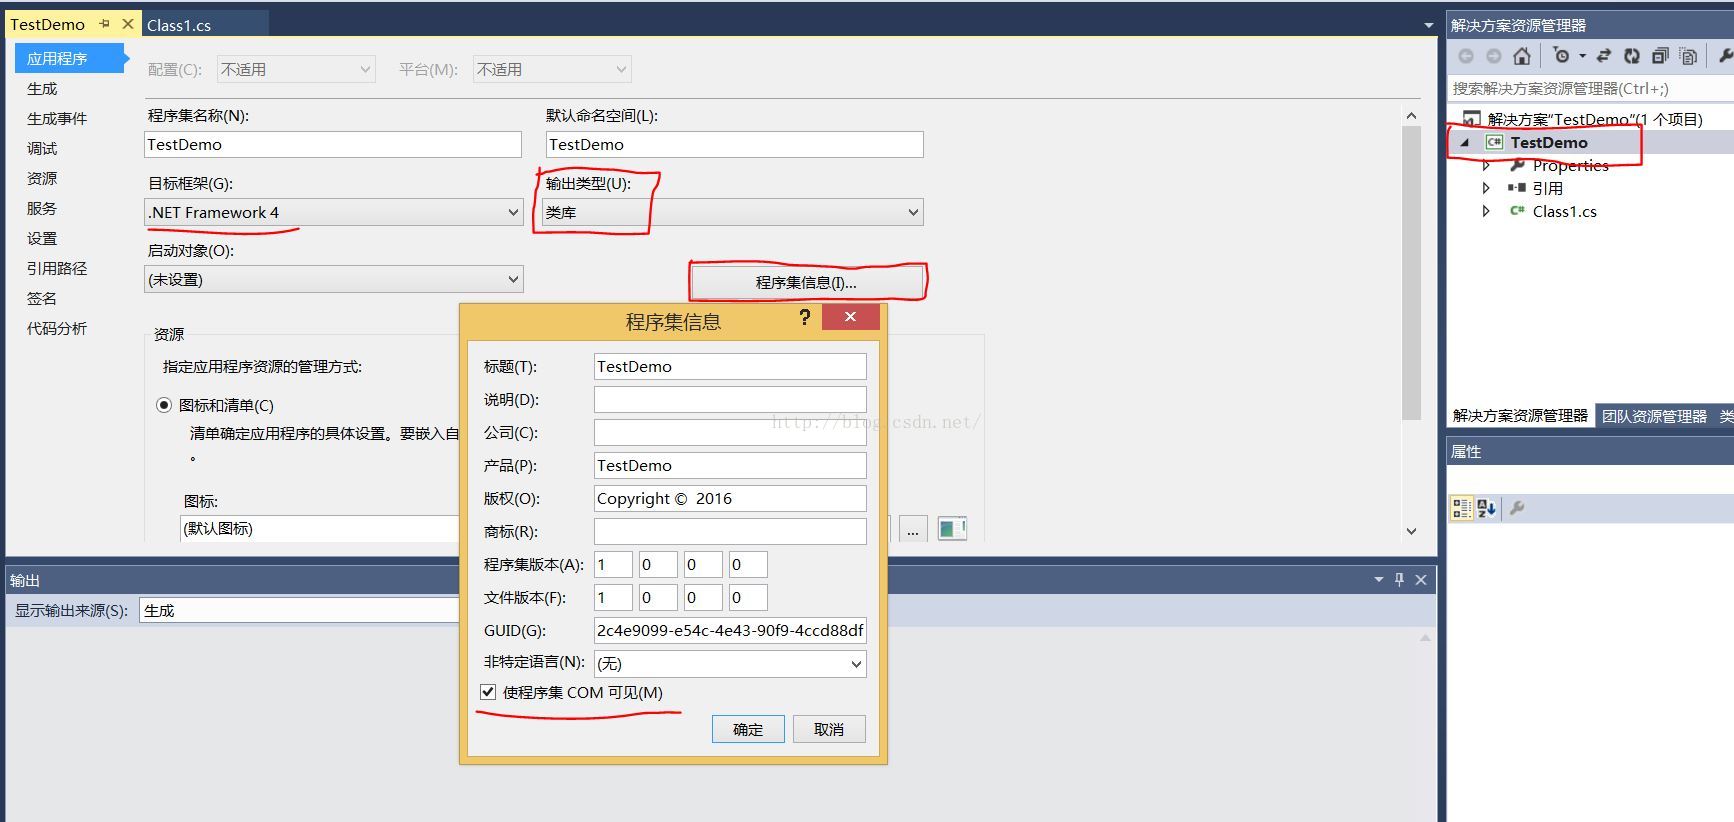
Task: Select the 图标和清单 radio button
Action: click(x=164, y=405)
